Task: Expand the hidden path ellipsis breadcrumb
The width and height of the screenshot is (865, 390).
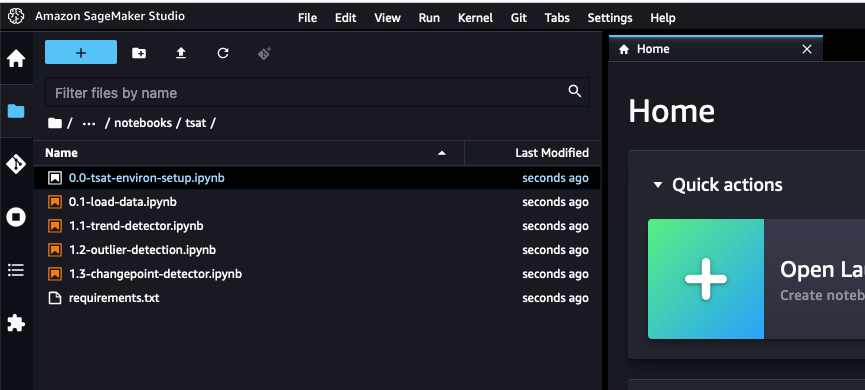Action: coord(89,123)
